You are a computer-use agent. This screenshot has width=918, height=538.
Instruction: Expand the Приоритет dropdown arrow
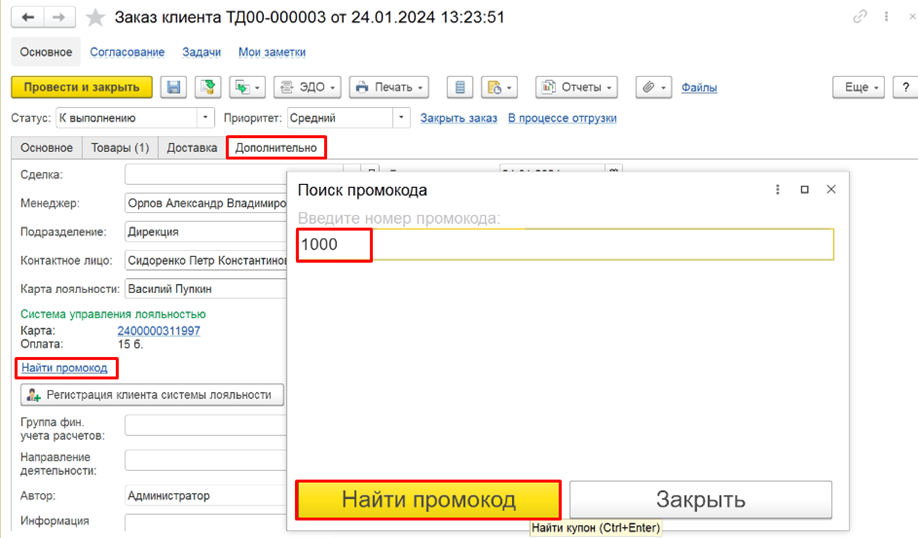[x=401, y=118]
